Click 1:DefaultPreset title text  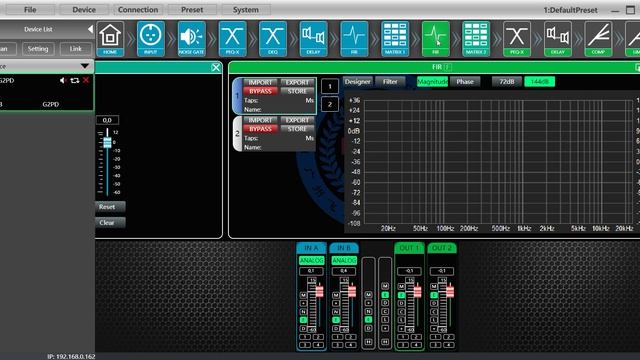pos(570,10)
